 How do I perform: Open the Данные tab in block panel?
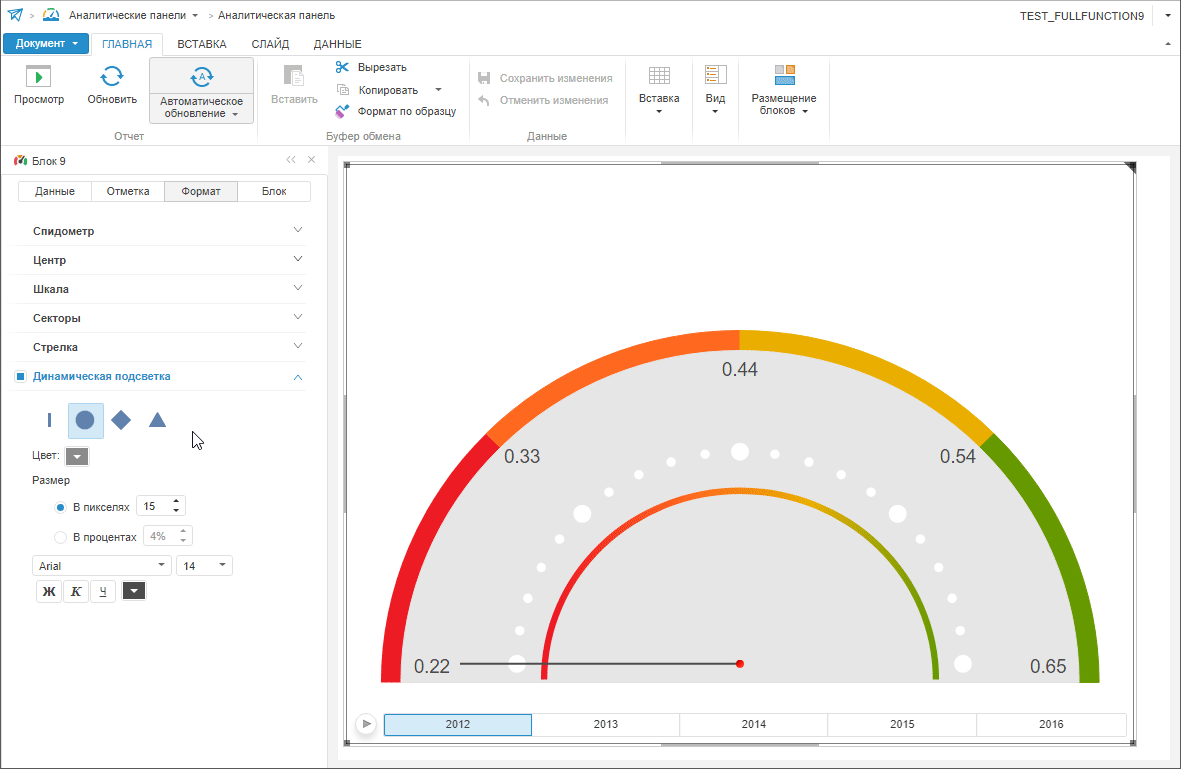(x=55, y=192)
